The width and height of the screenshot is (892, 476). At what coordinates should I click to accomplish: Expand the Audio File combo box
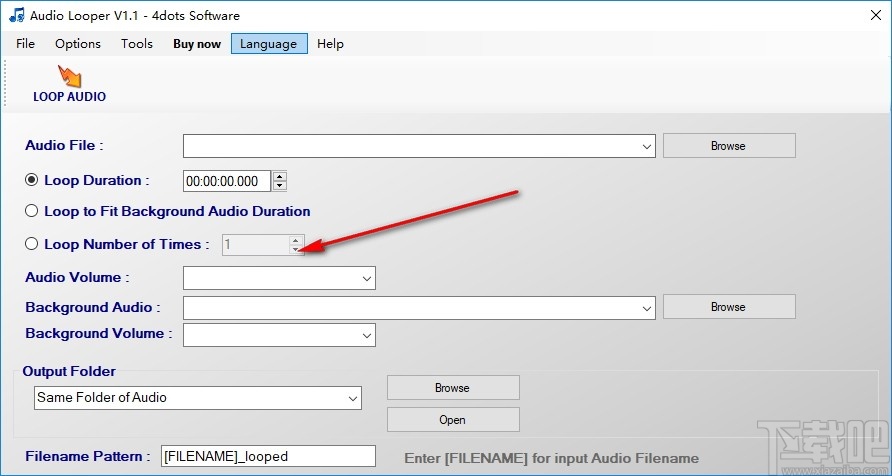click(x=647, y=146)
